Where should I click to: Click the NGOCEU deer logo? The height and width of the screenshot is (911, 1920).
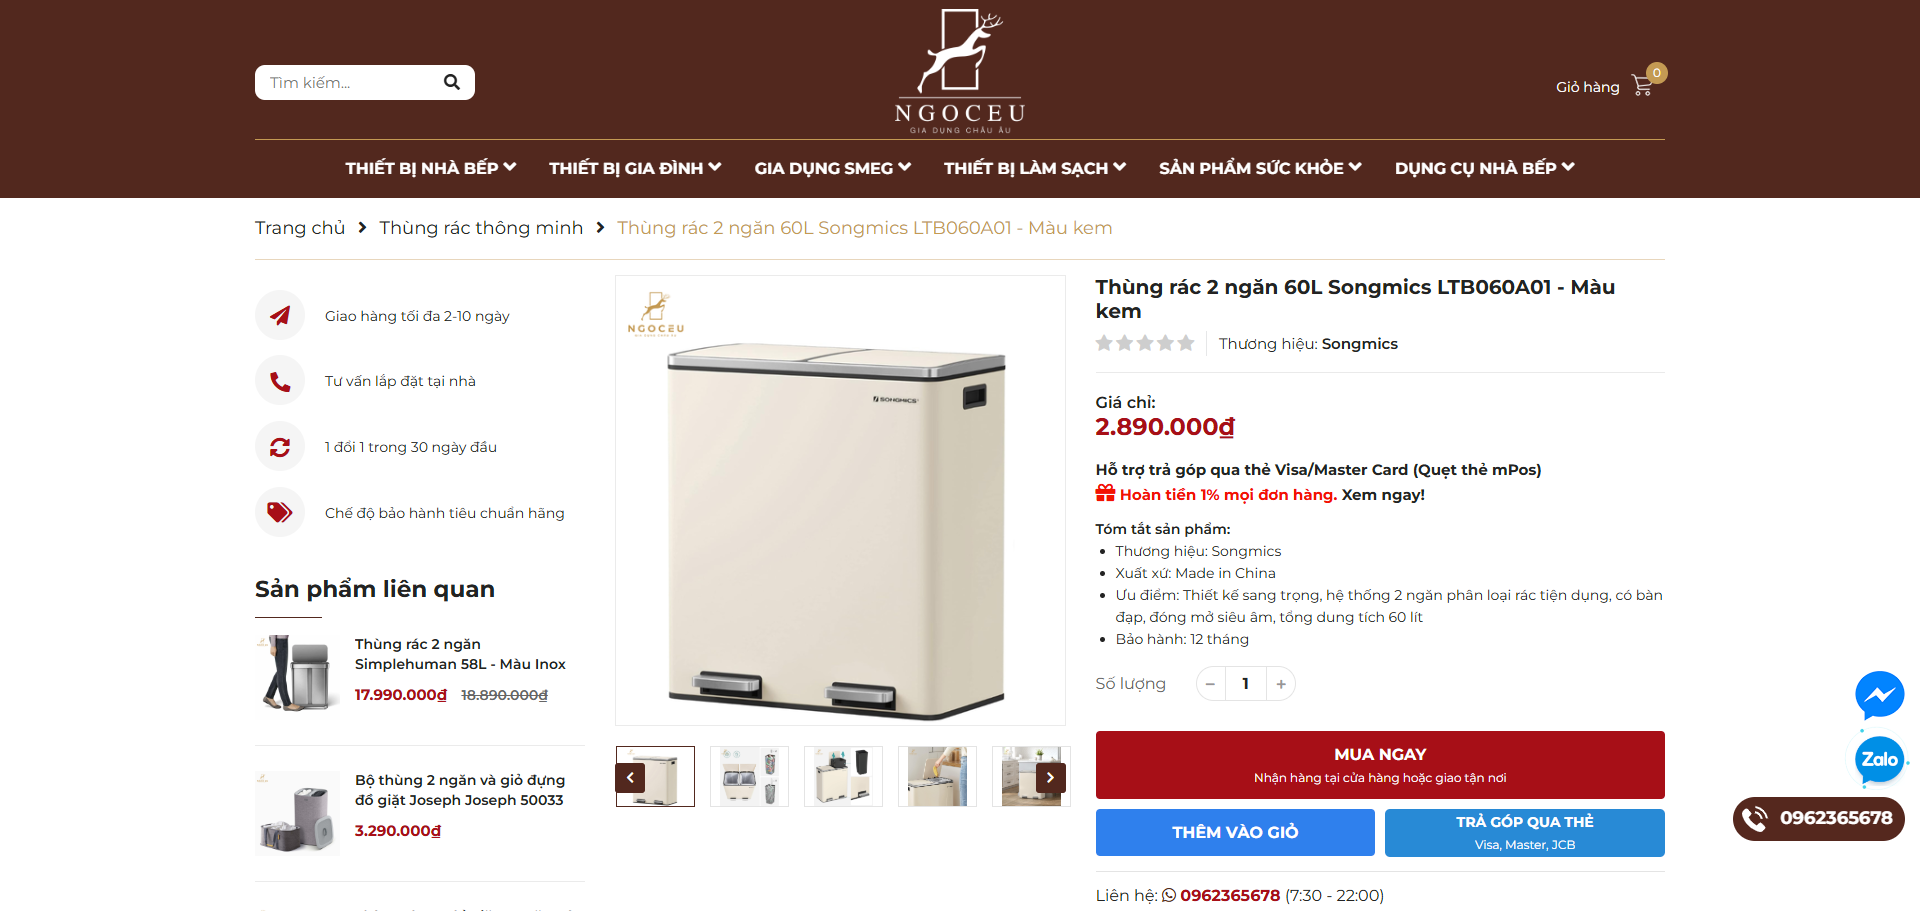click(960, 70)
